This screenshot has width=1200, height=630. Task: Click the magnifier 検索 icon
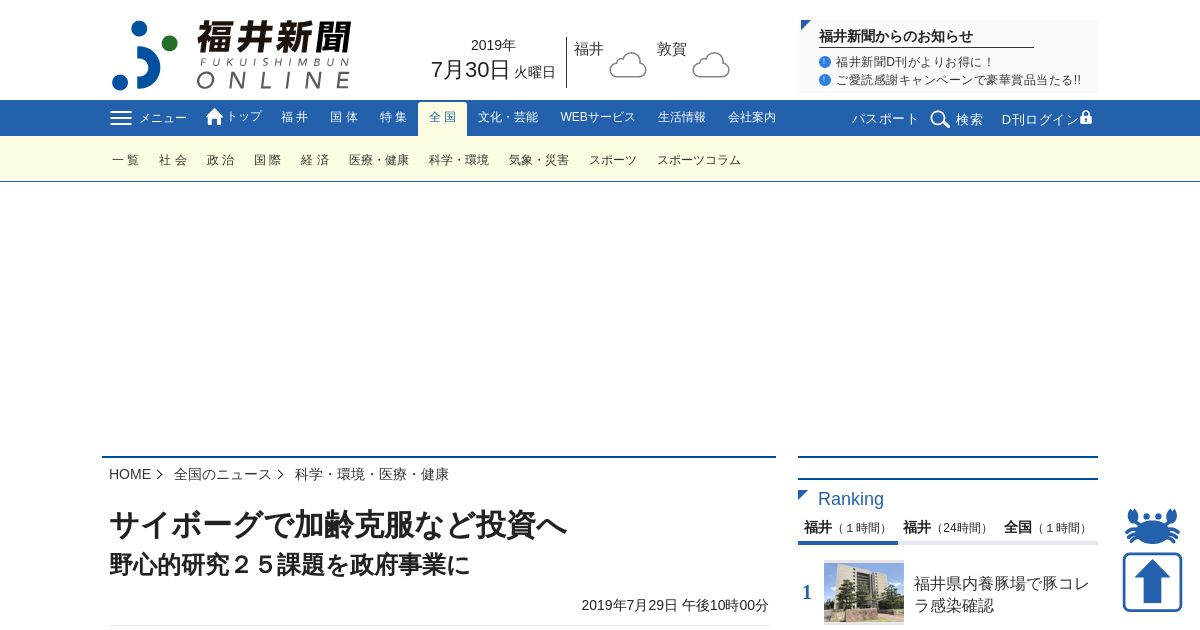[940, 119]
